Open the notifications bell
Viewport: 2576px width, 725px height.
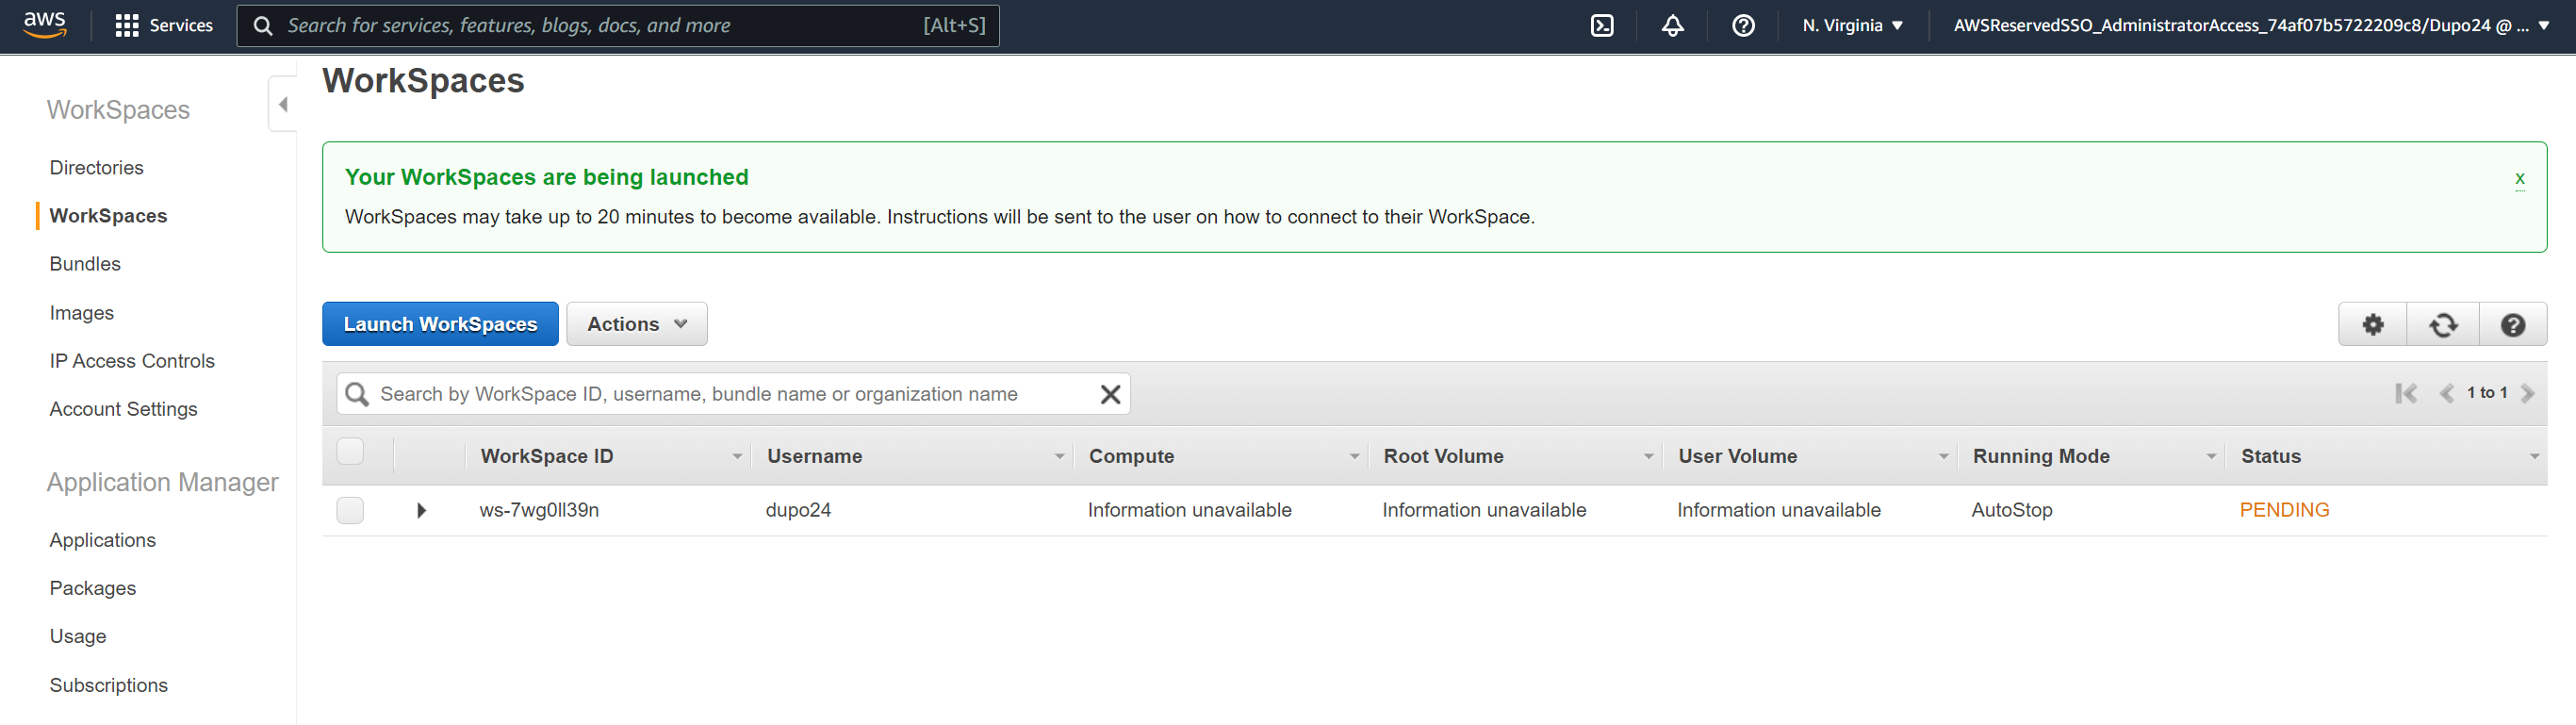pyautogui.click(x=1673, y=26)
